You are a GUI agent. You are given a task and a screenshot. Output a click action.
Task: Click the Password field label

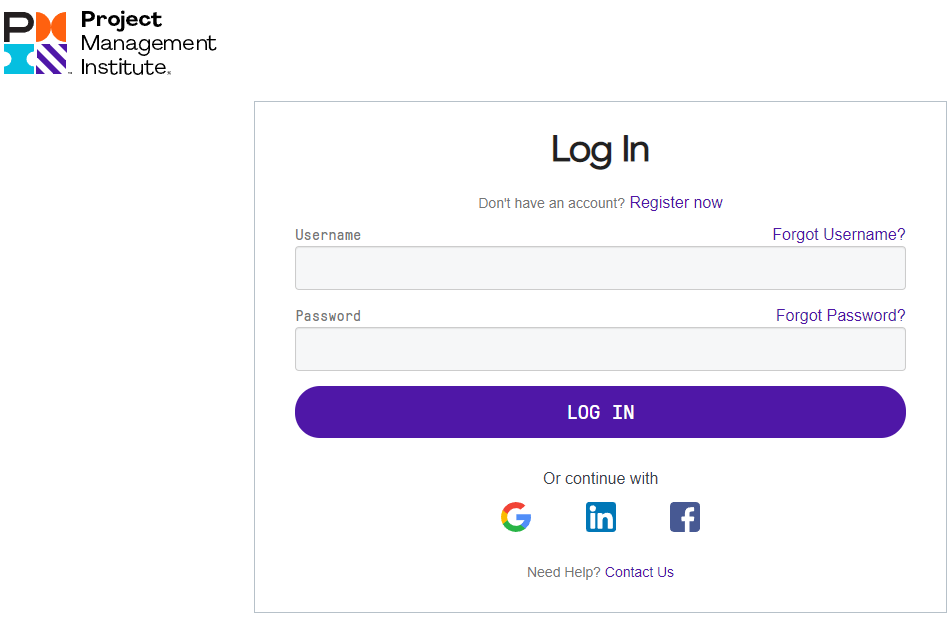click(x=328, y=316)
